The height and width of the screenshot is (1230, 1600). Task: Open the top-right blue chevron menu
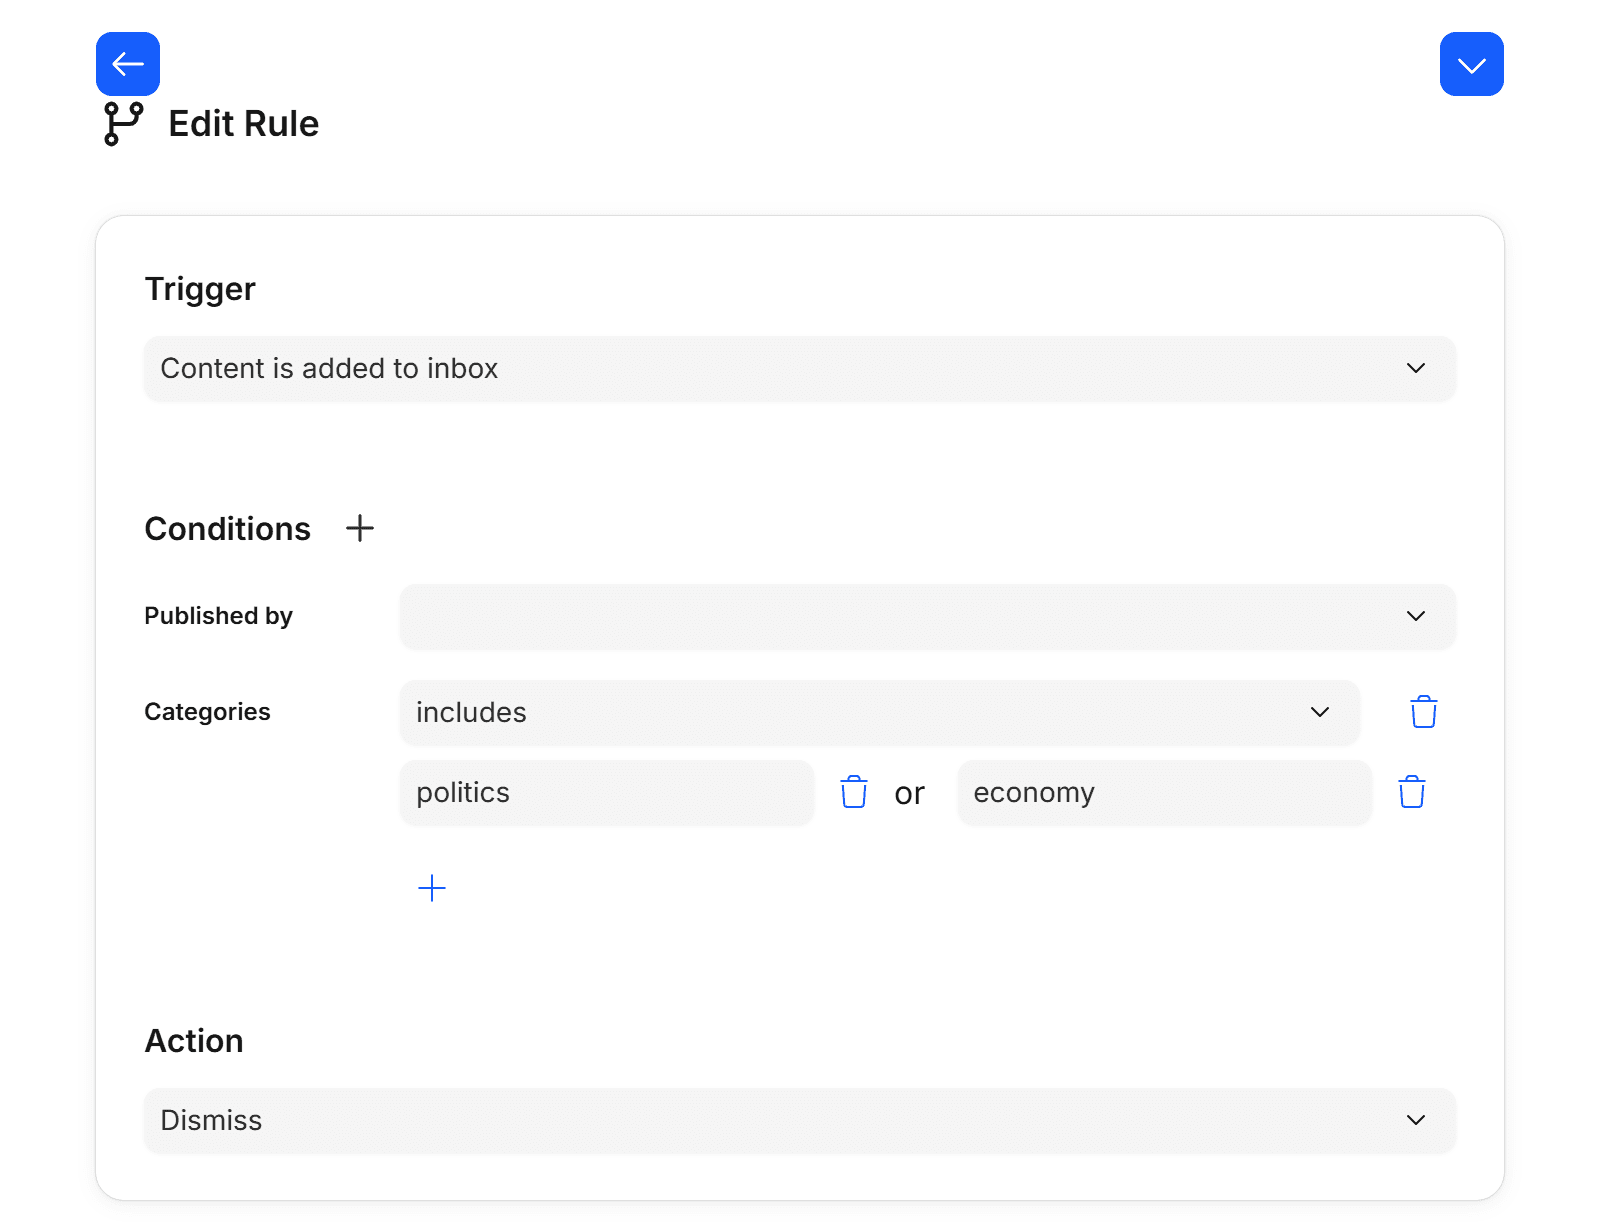tap(1471, 64)
